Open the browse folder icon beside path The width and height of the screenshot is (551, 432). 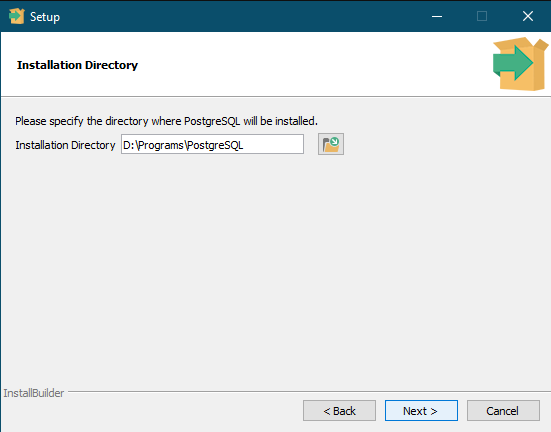(x=331, y=144)
